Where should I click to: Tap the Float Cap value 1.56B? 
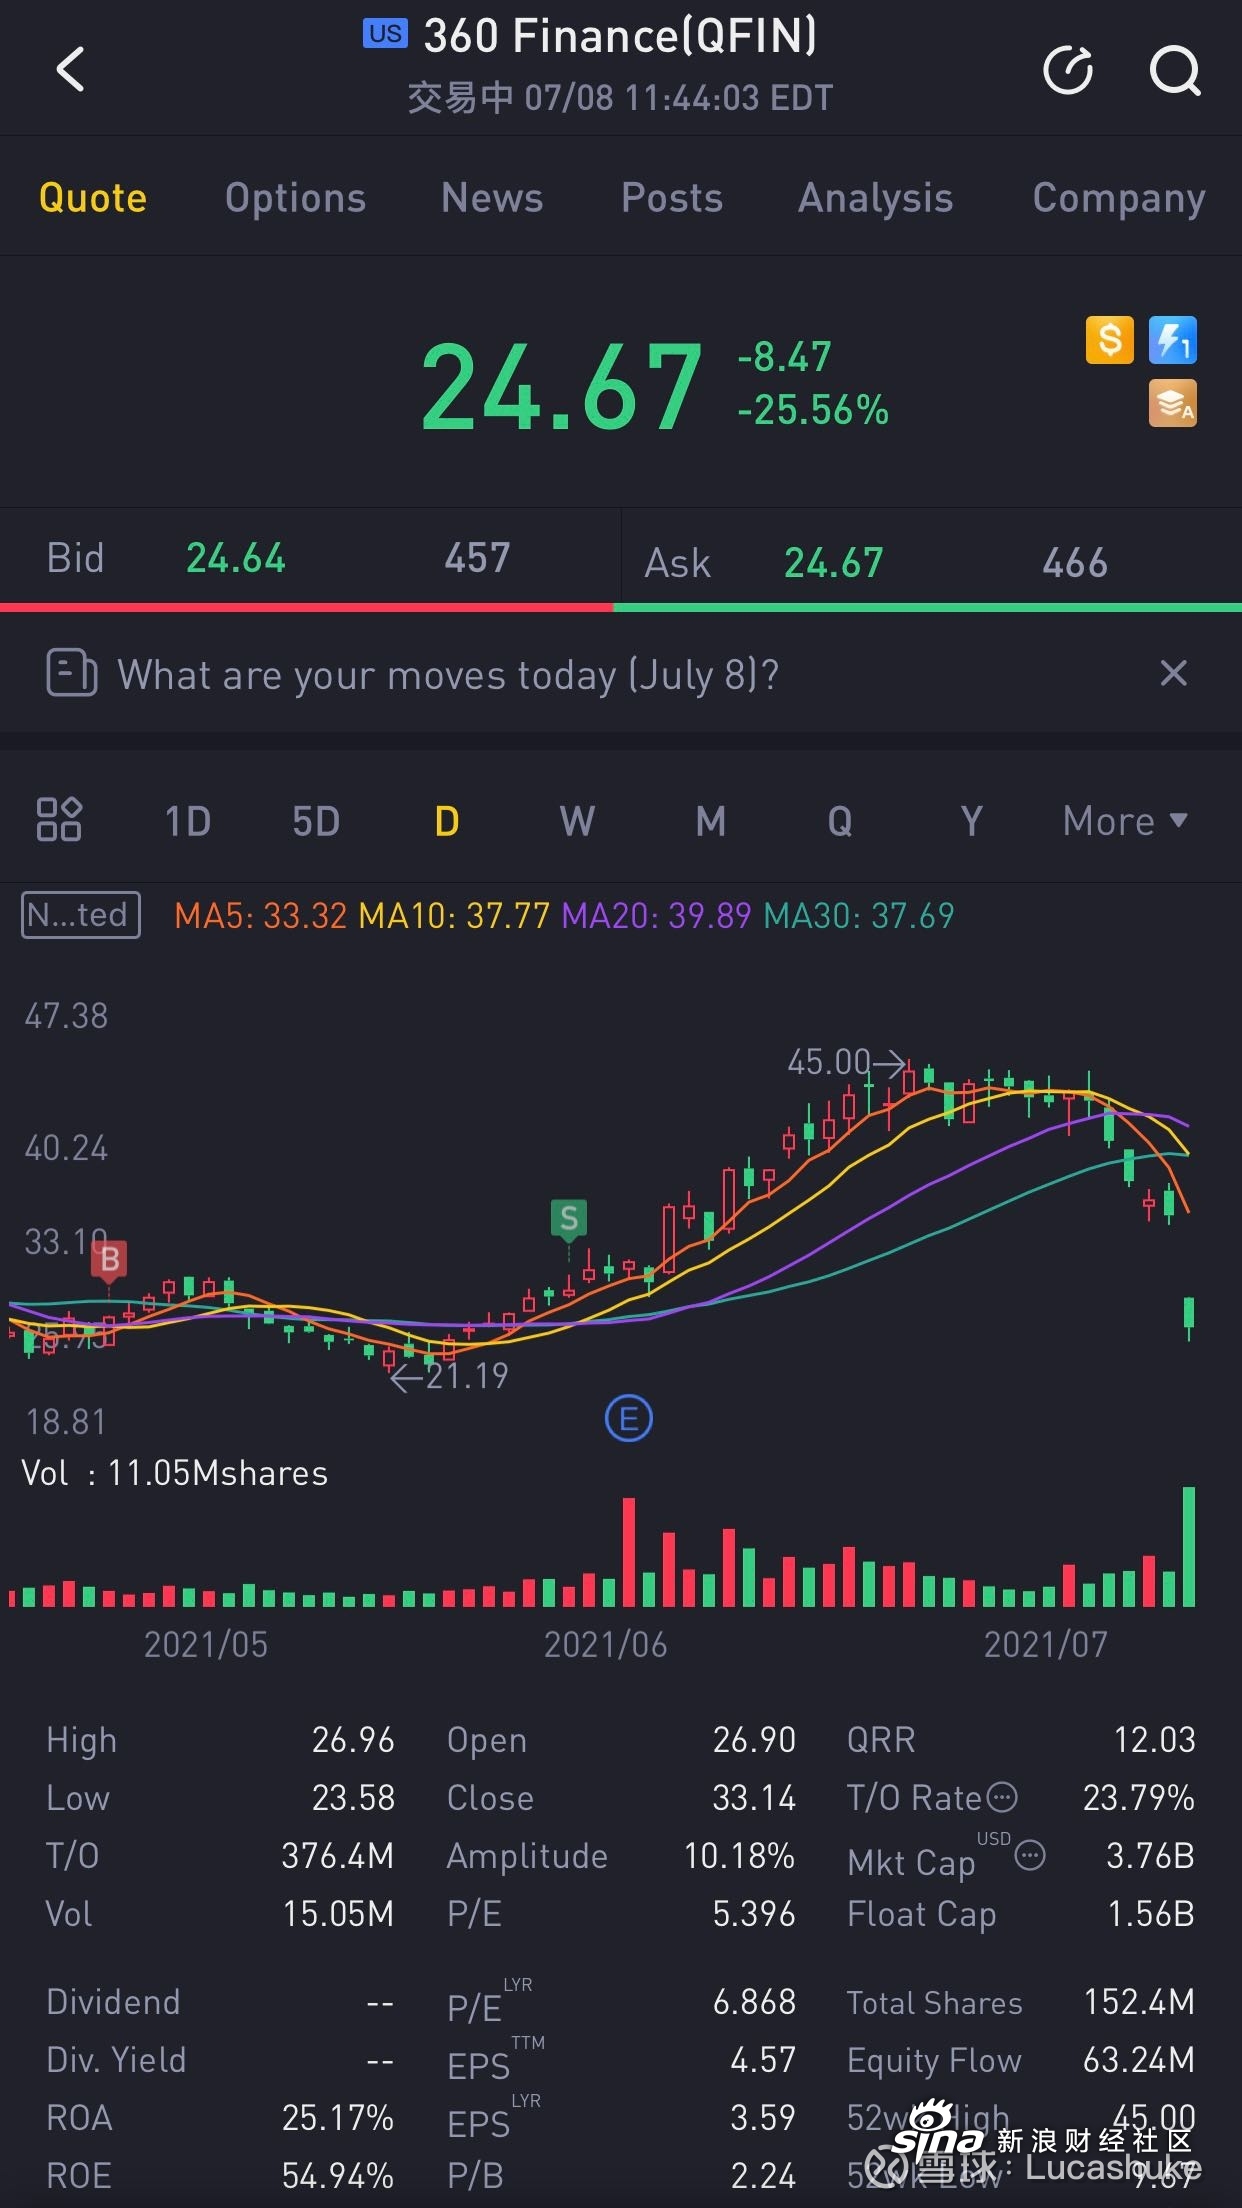click(x=1151, y=1914)
